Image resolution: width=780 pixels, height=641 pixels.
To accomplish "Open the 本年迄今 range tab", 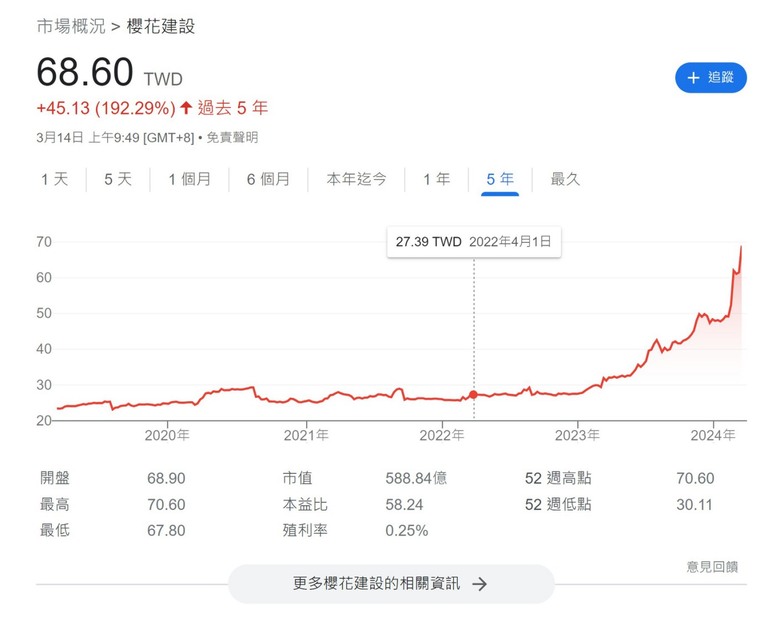I will 356,179.
